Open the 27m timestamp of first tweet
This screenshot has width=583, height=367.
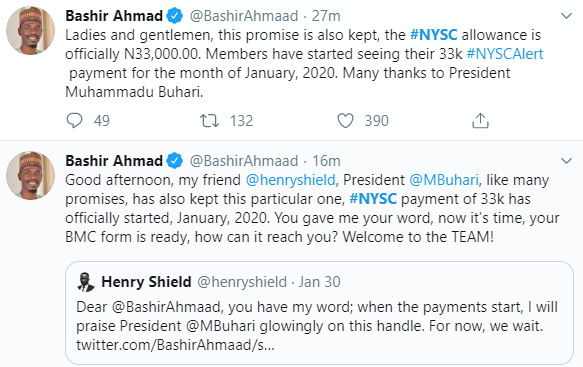[326, 16]
